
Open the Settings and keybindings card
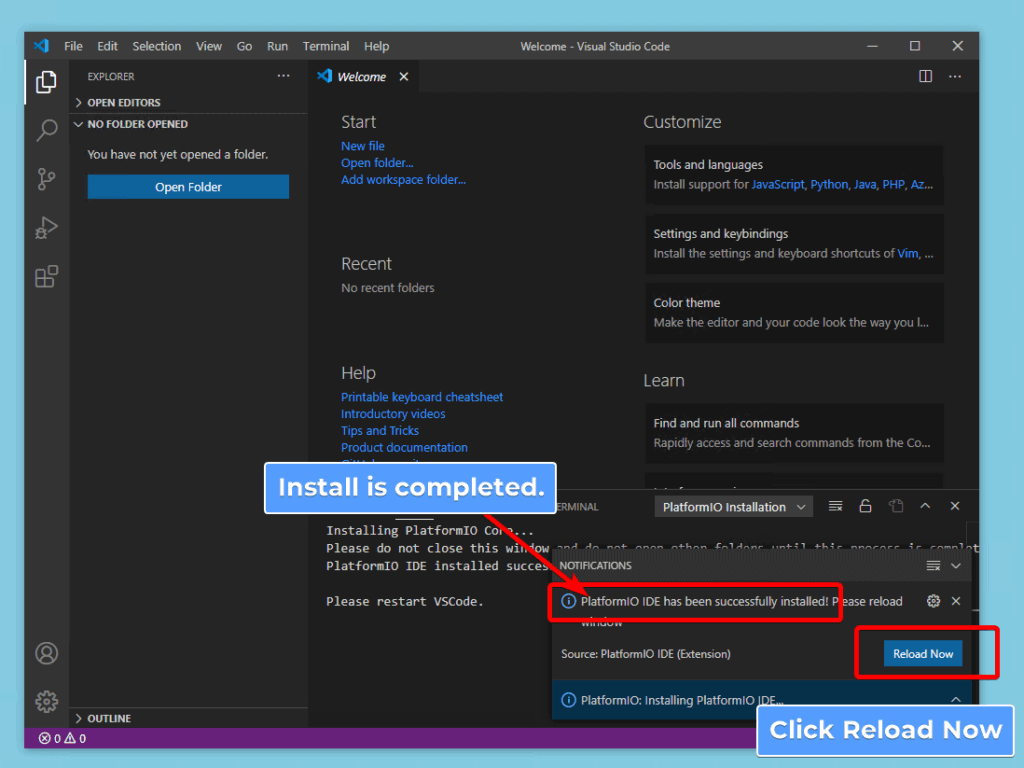coord(794,244)
